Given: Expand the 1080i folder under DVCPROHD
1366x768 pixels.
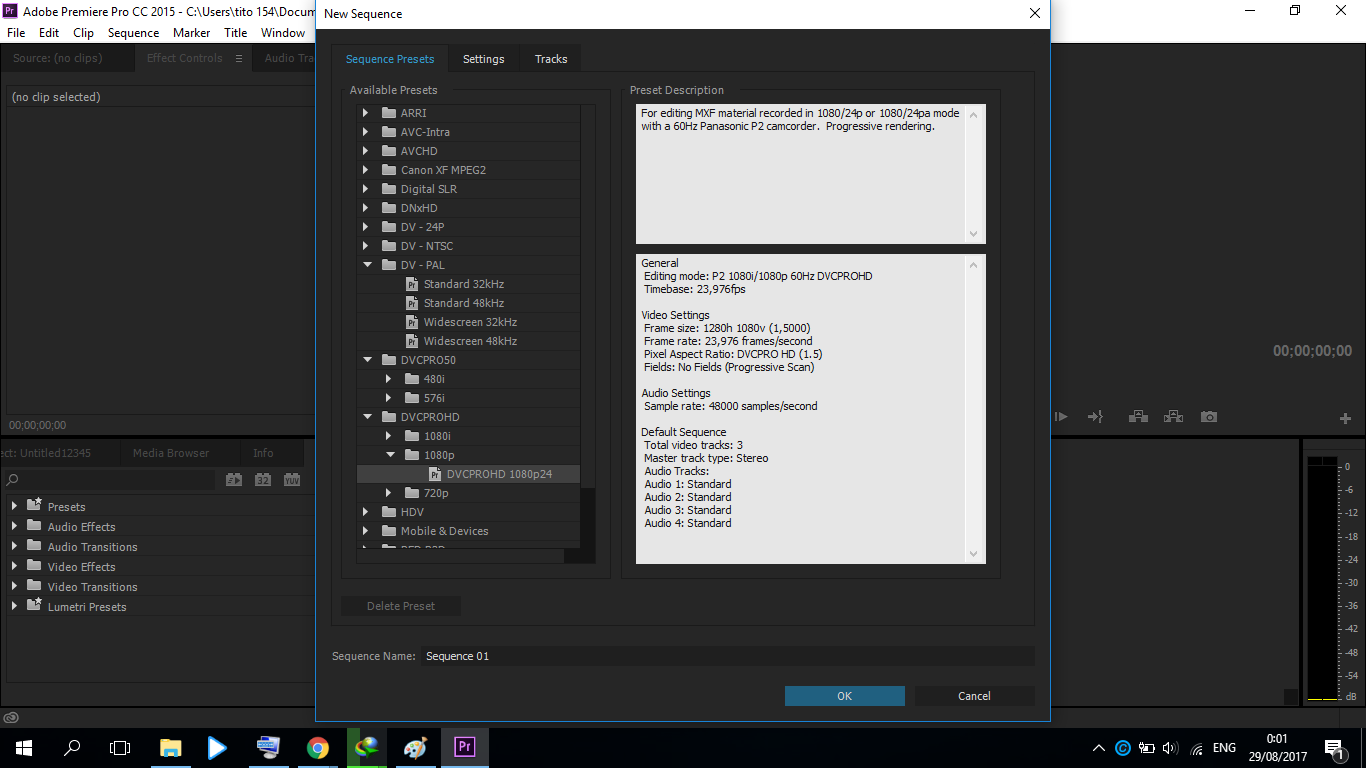Looking at the screenshot, I should point(389,436).
